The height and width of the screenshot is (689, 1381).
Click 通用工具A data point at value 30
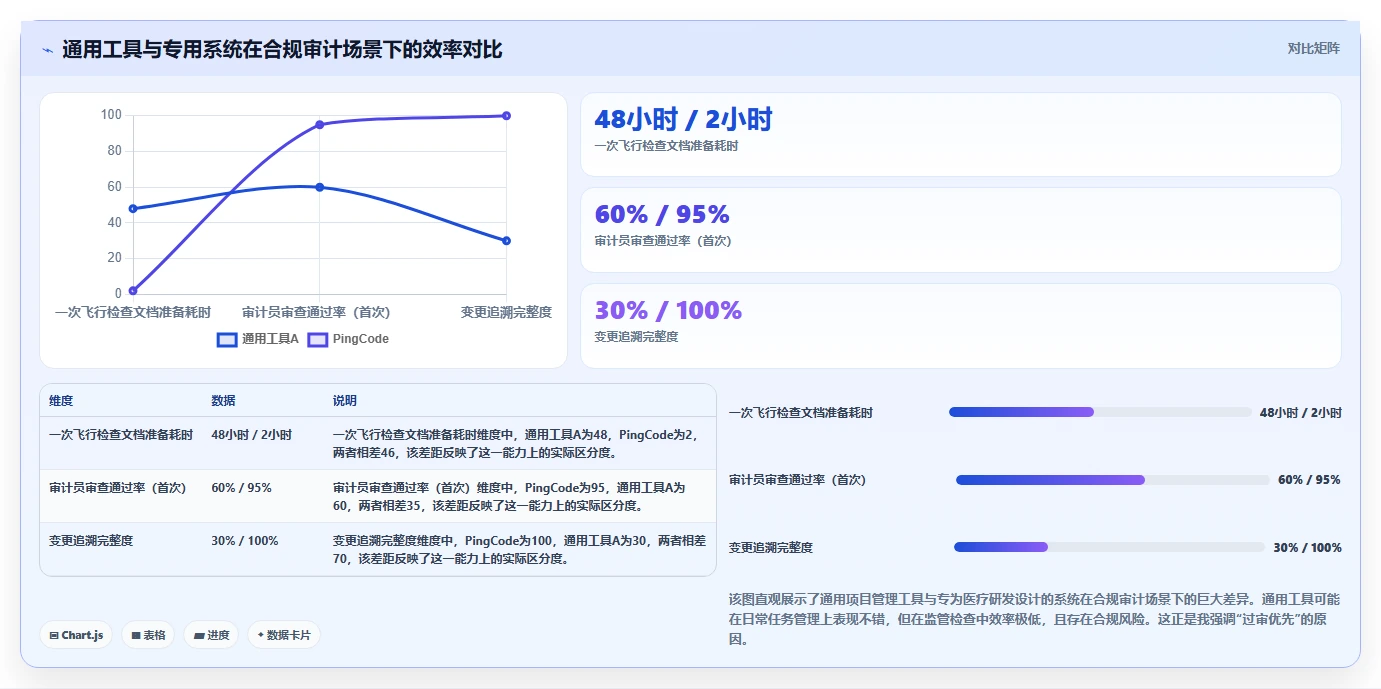(x=507, y=241)
